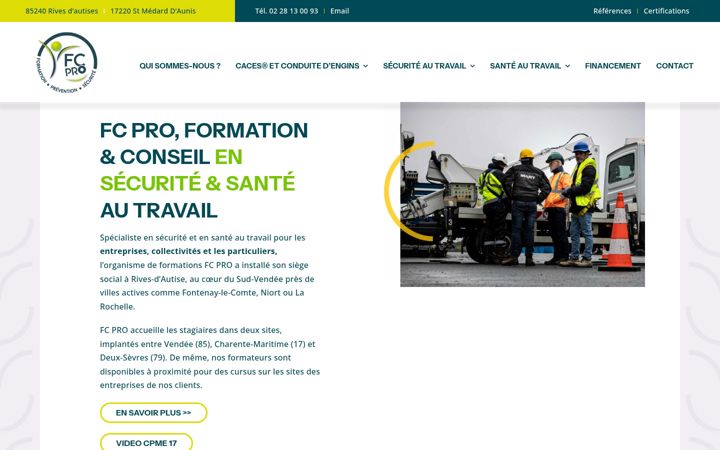Viewport: 720px width, 450px height.
Task: Call the Tél. 02 28 13 00 93 number
Action: [x=287, y=11]
